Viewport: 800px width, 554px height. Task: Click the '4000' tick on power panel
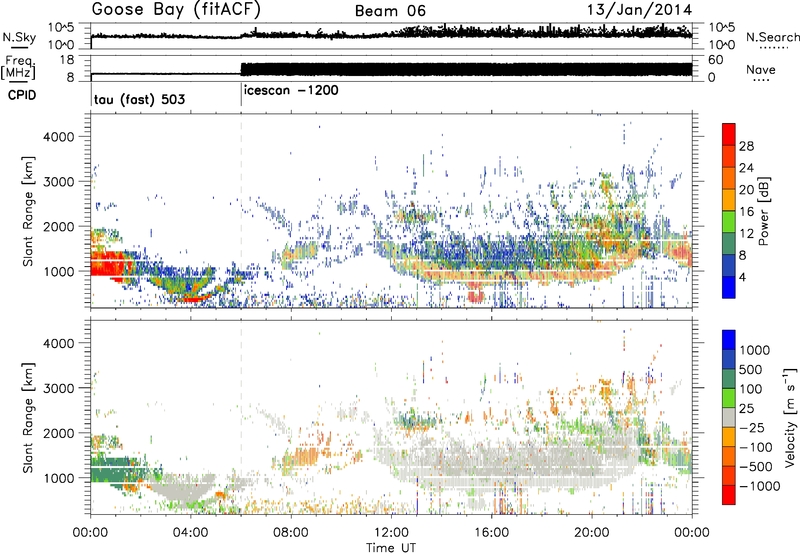(58, 137)
